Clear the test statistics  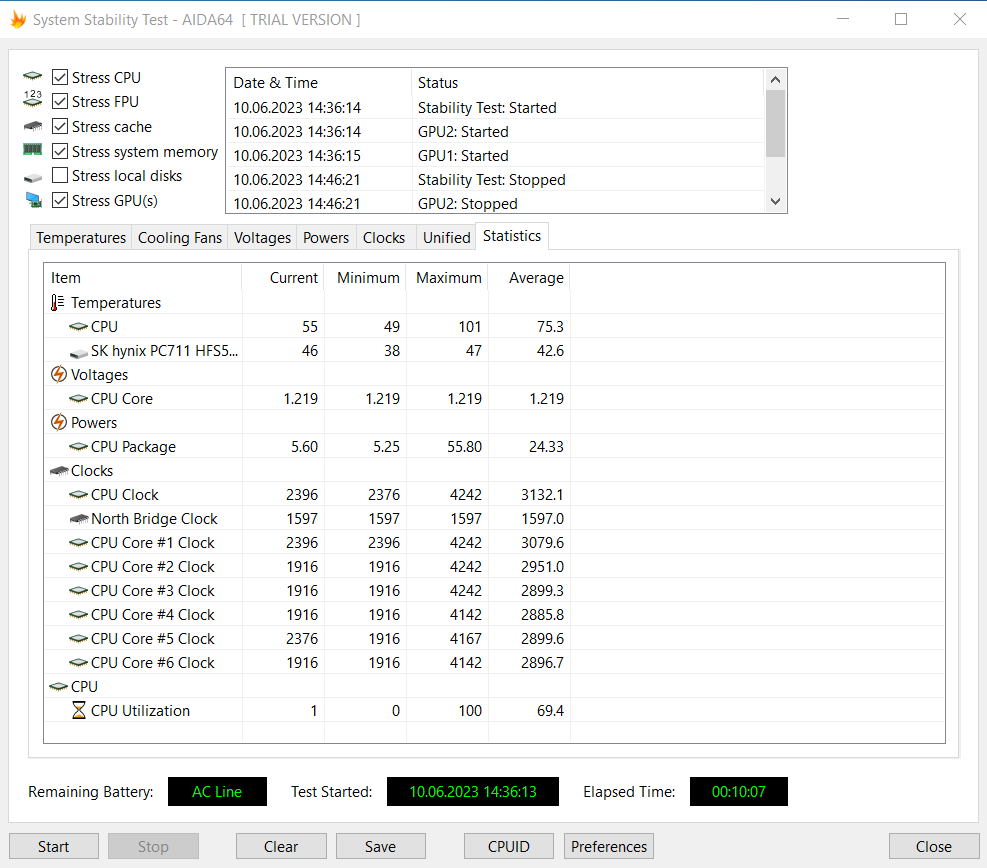coord(281,847)
